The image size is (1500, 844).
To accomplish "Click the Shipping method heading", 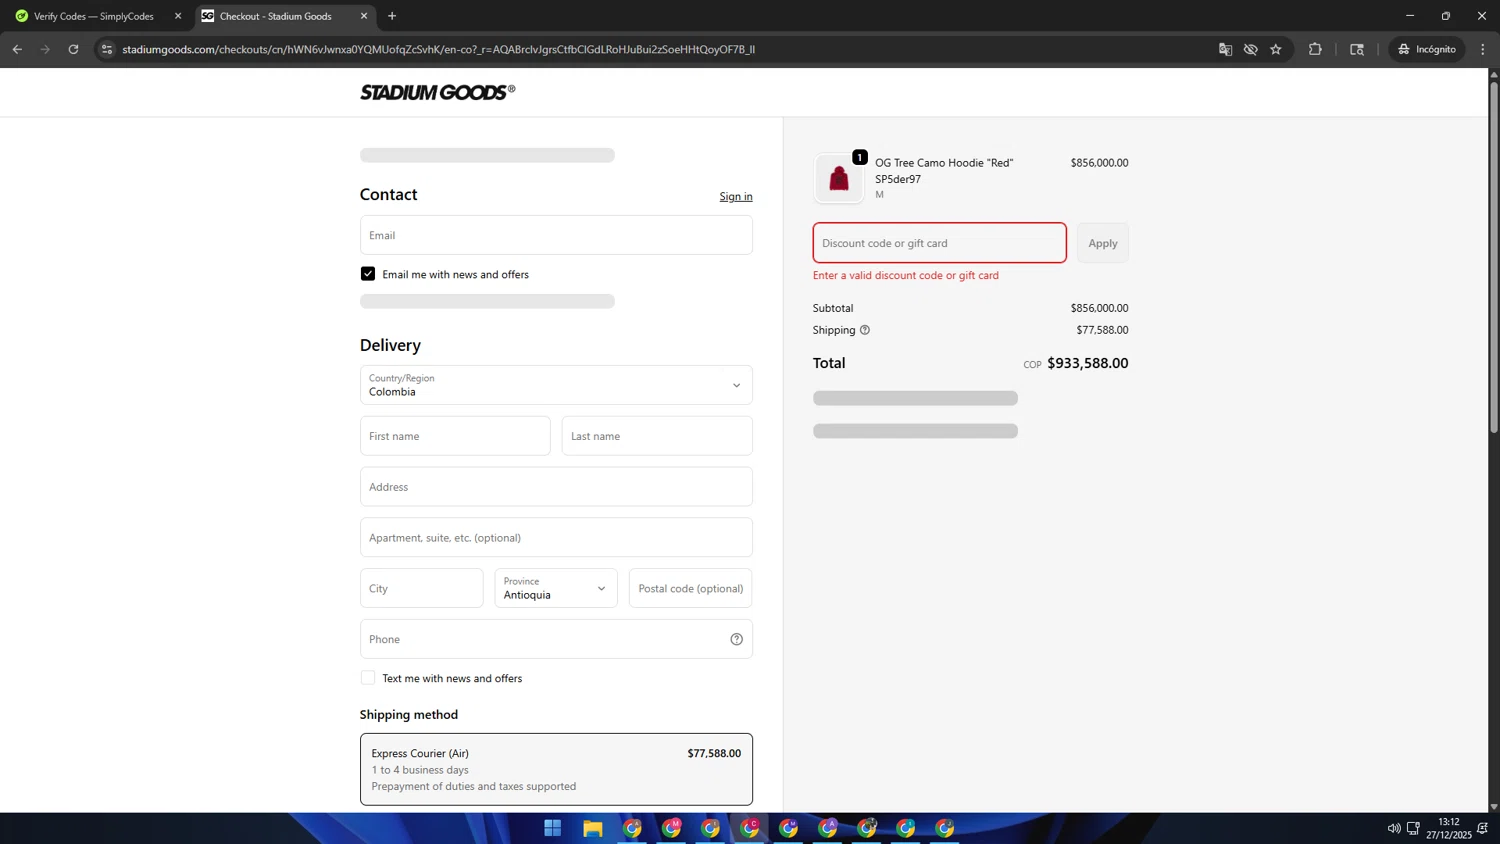I will (x=409, y=714).
